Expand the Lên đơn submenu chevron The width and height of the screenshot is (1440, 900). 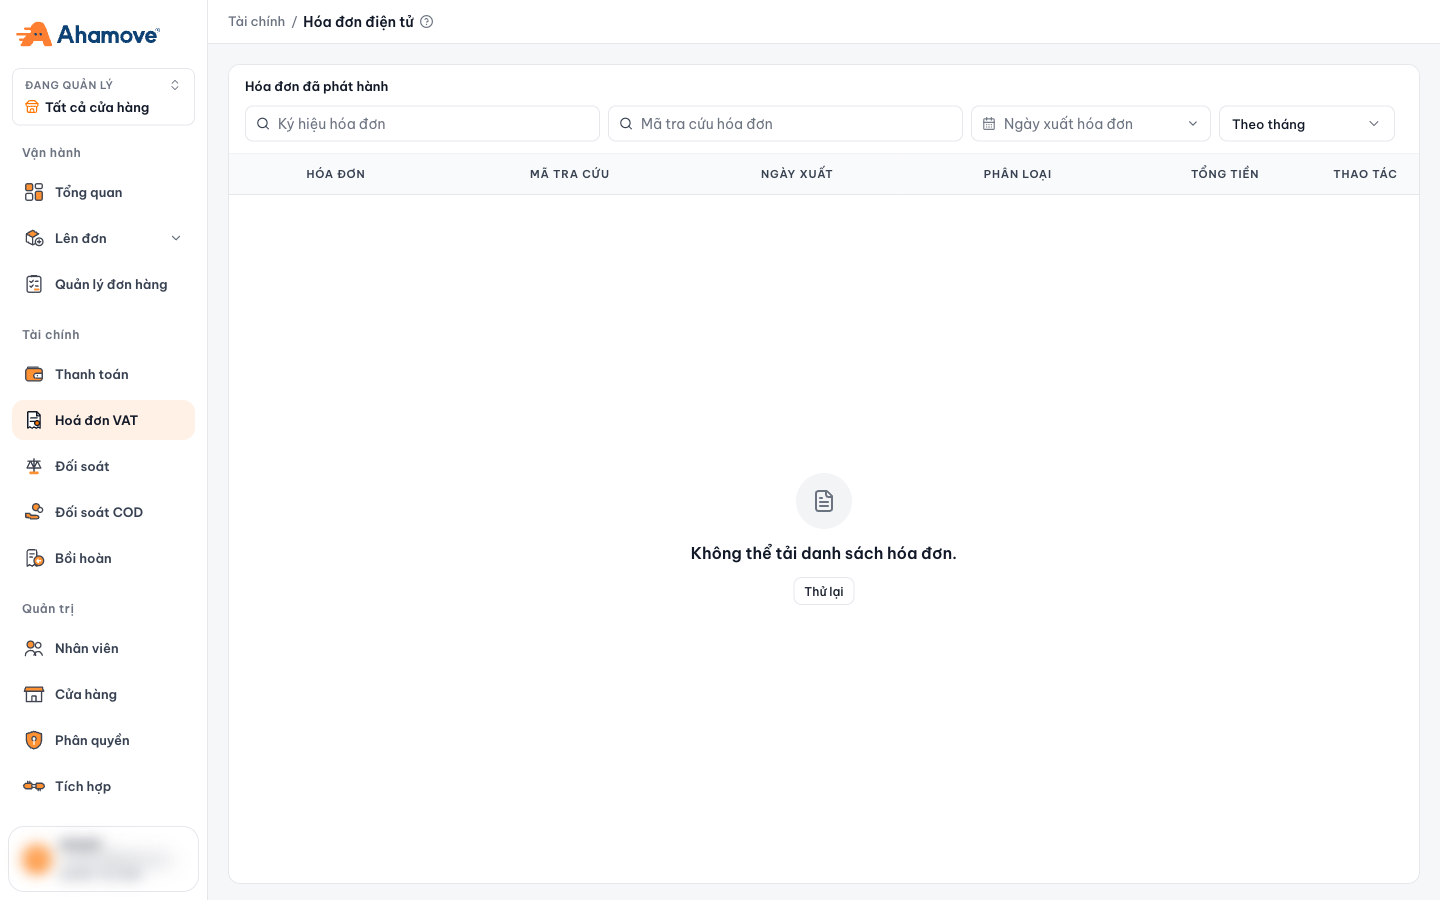point(176,238)
